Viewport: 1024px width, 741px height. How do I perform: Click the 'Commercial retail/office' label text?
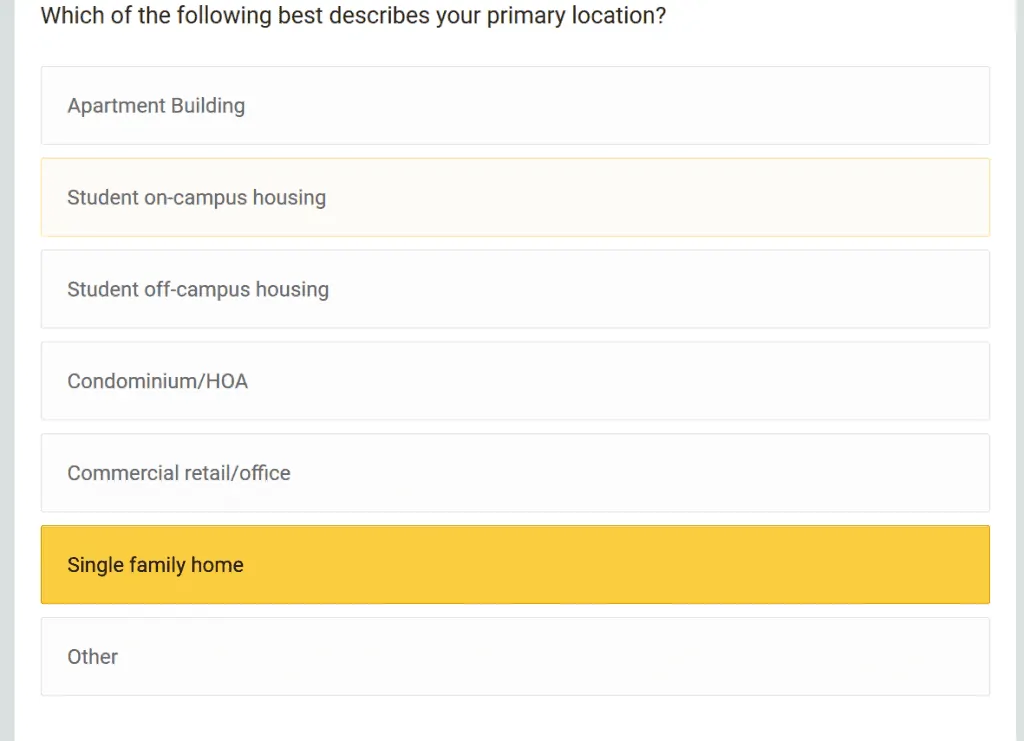tap(179, 474)
